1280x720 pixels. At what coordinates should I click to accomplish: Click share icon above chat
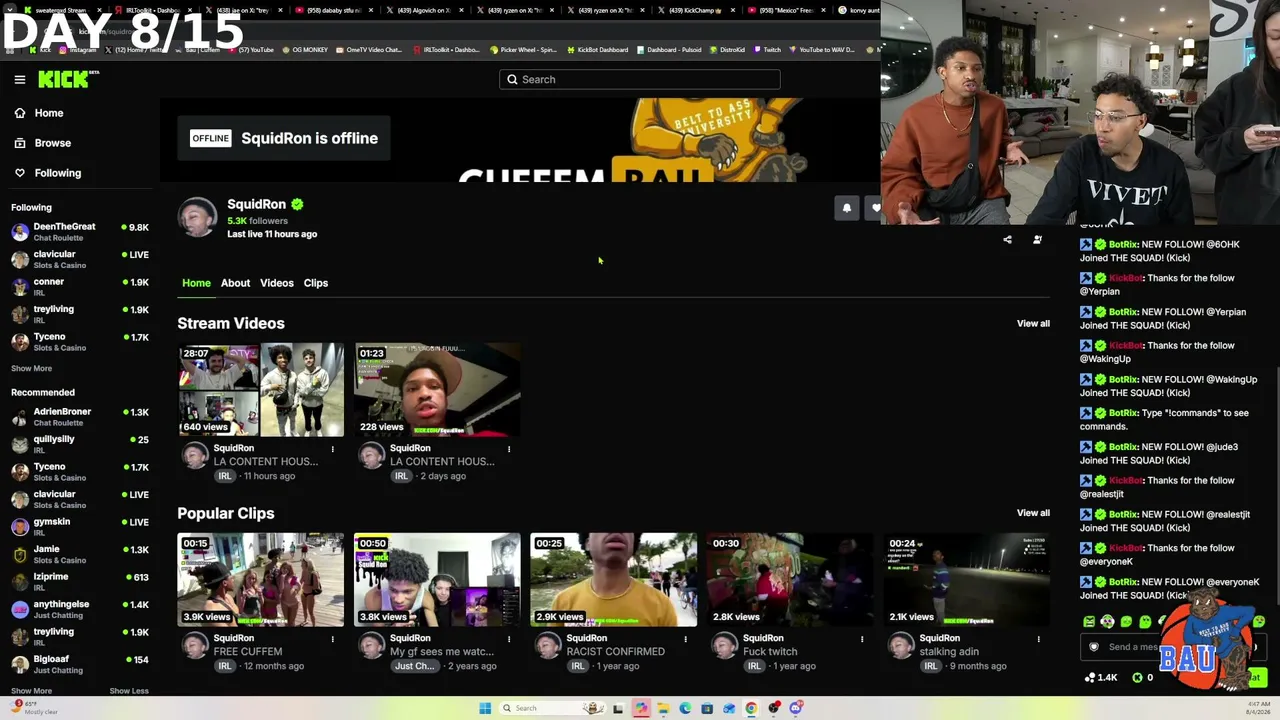tap(1007, 240)
